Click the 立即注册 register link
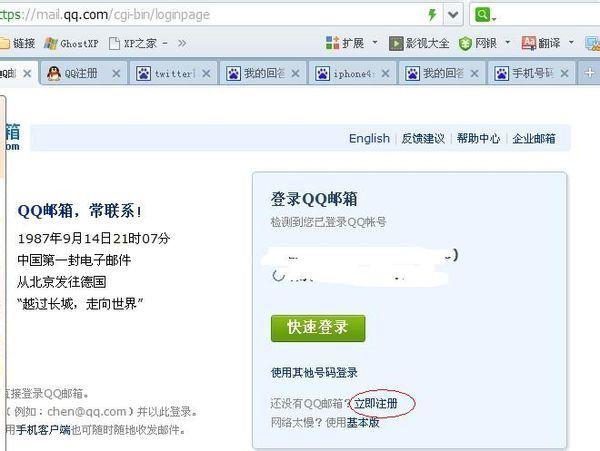This screenshot has width=600, height=451. tap(376, 403)
